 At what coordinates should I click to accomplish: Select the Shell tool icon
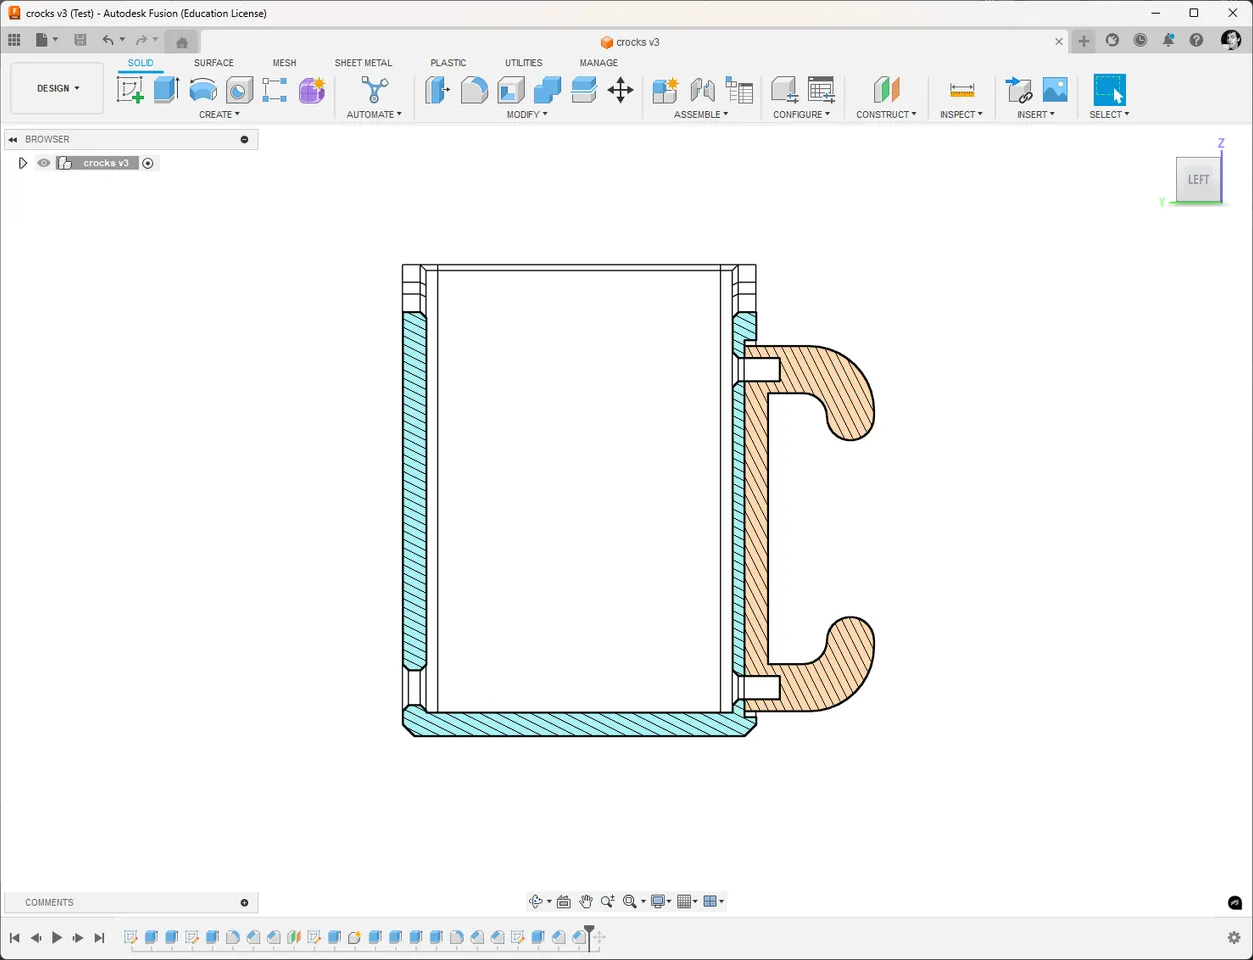pyautogui.click(x=511, y=90)
